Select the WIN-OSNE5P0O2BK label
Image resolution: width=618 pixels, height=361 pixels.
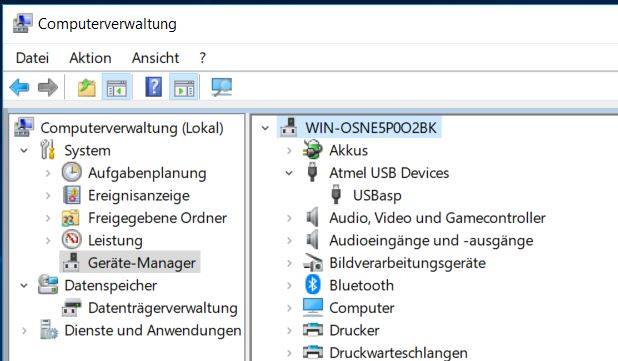(x=371, y=128)
